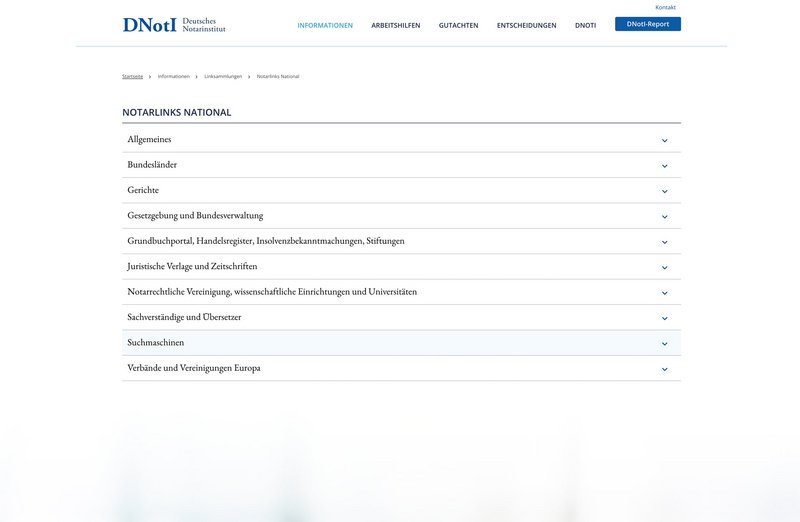
Task: Expand the Allgemeines chevron
Action: point(664,140)
